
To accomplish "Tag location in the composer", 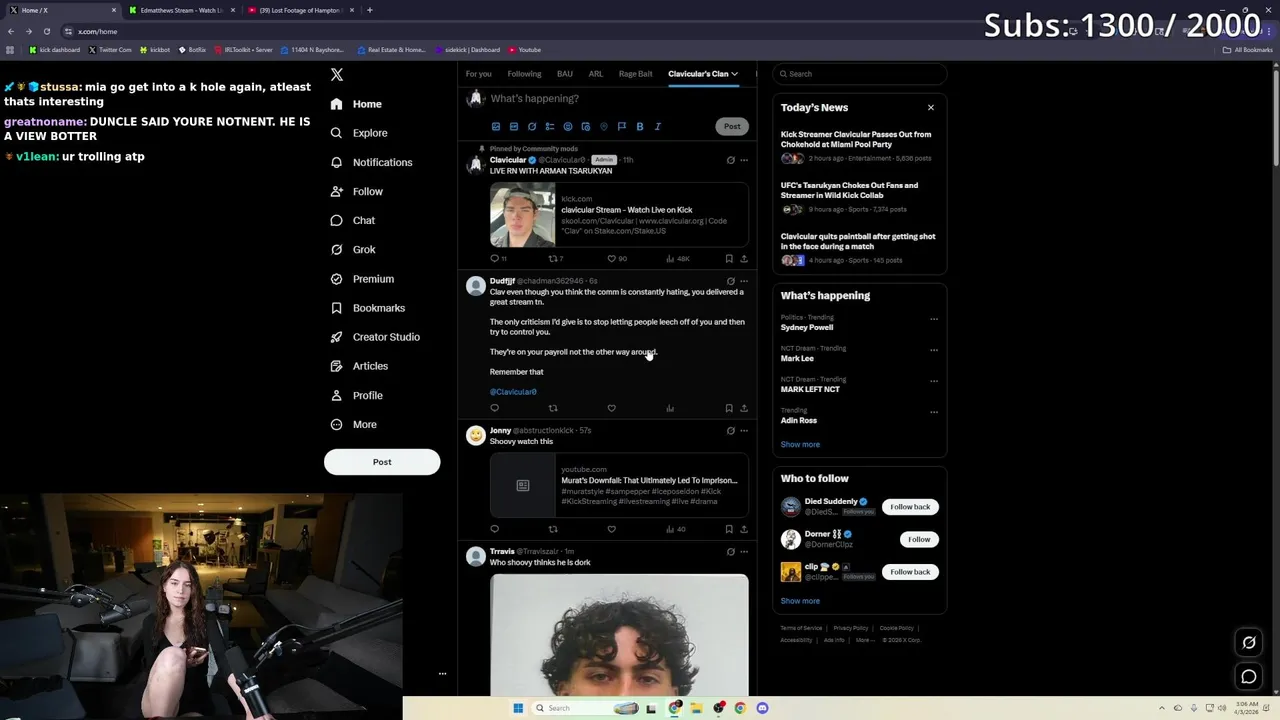I will coord(604,127).
